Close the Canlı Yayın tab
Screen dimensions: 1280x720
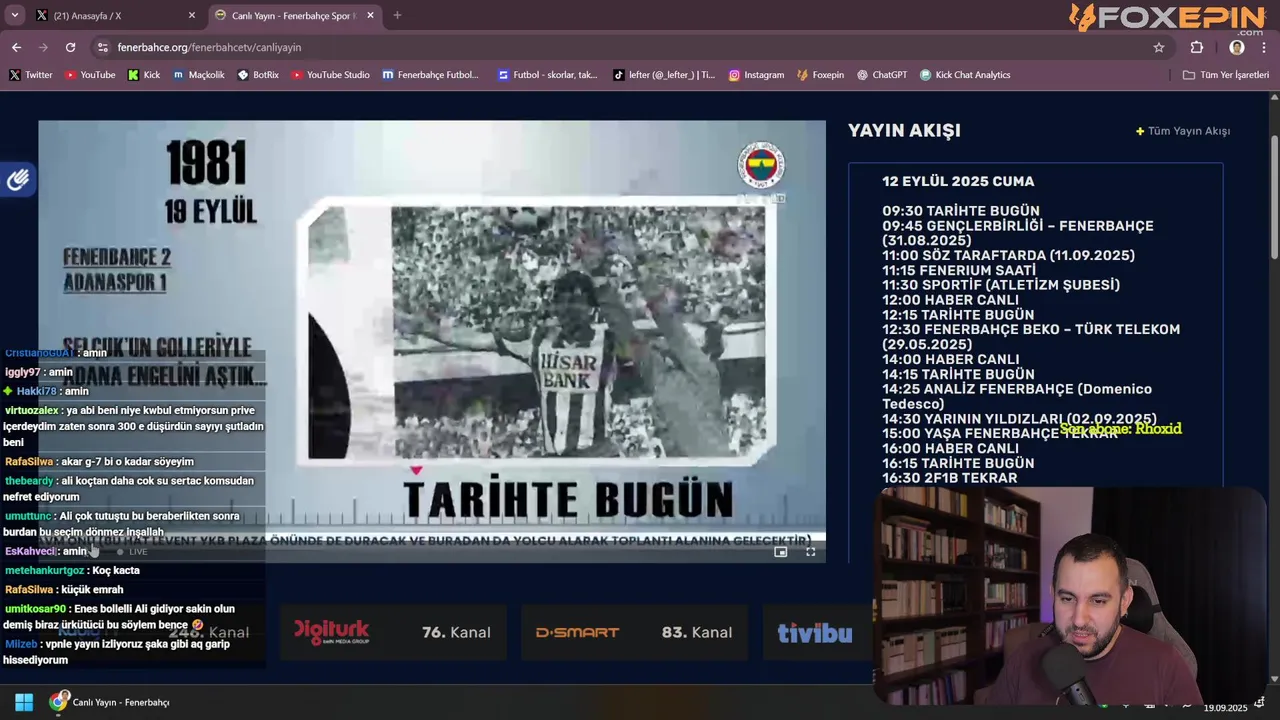pyautogui.click(x=370, y=15)
